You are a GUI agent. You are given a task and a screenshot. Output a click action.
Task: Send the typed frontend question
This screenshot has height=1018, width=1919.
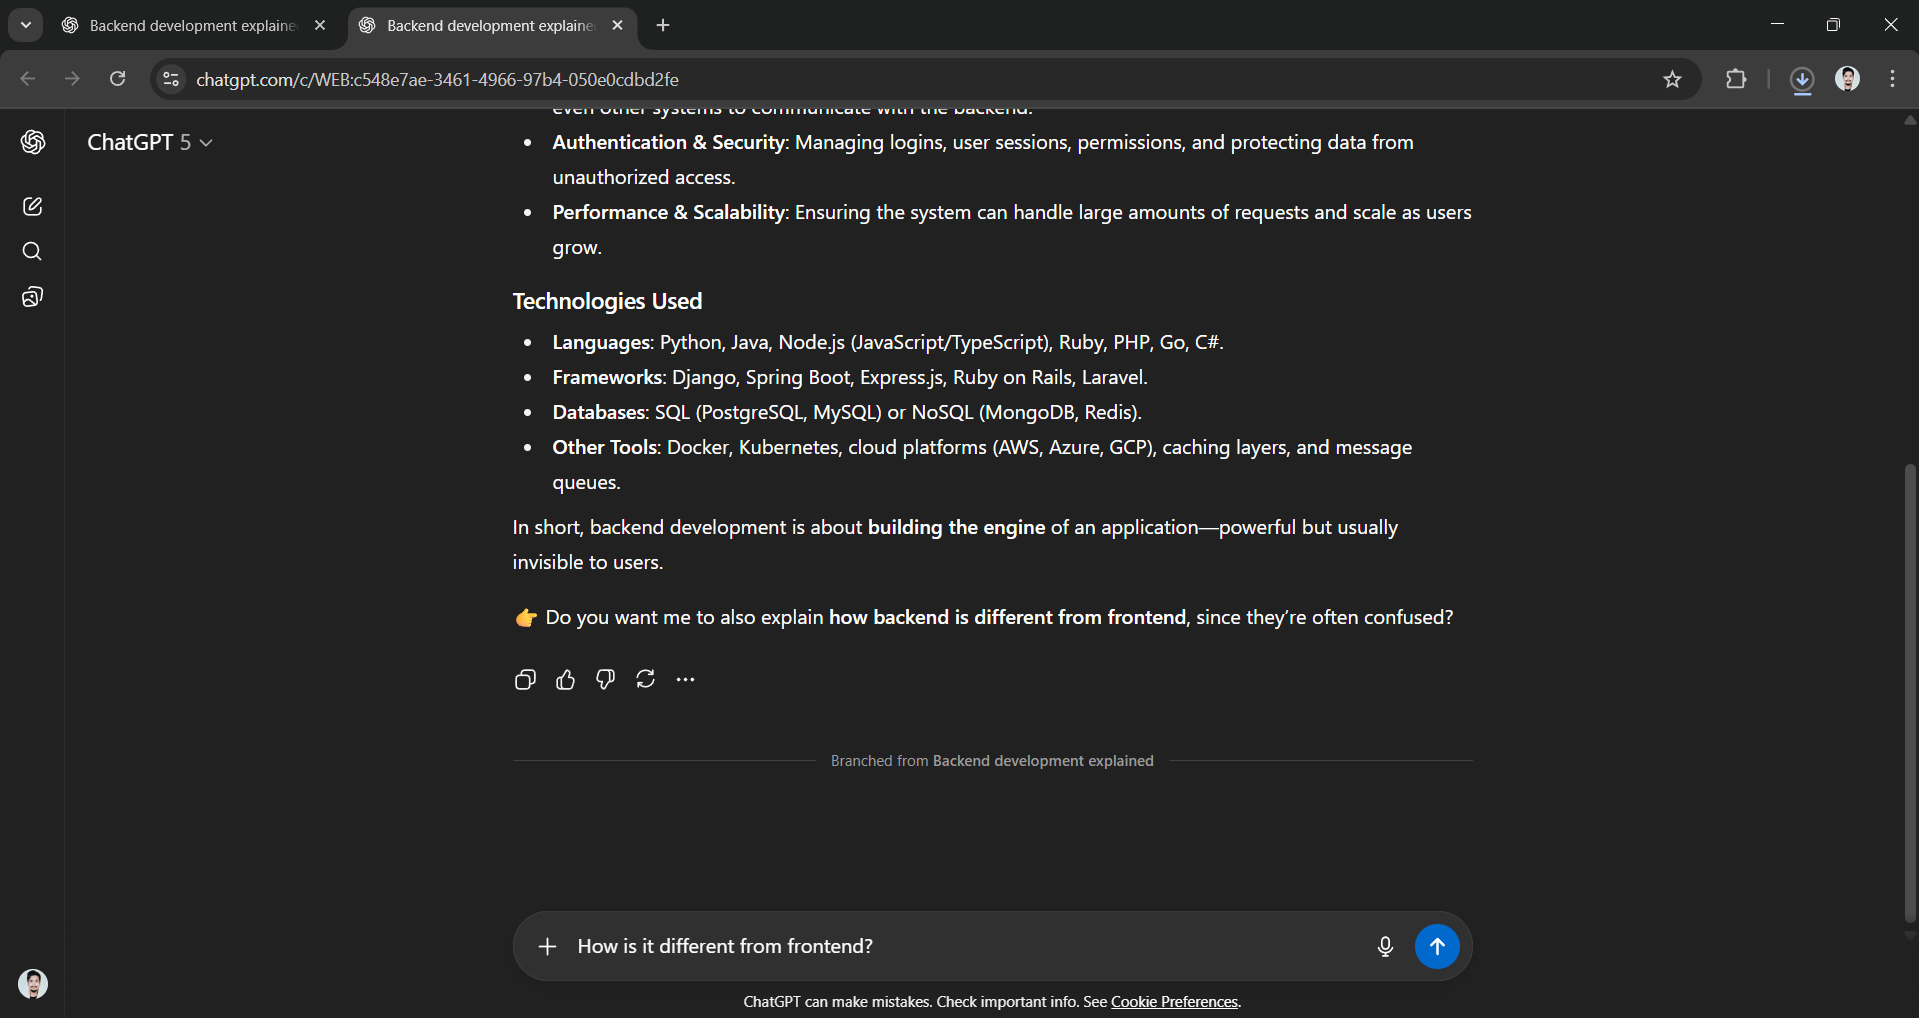point(1437,946)
